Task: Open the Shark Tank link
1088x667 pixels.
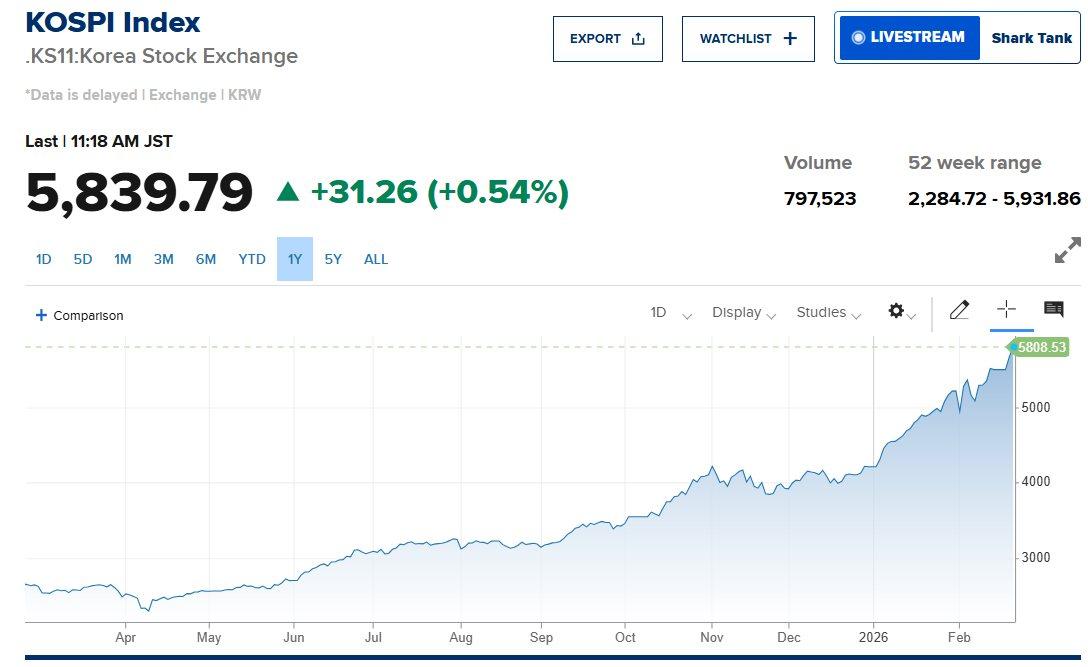Action: tap(1031, 38)
